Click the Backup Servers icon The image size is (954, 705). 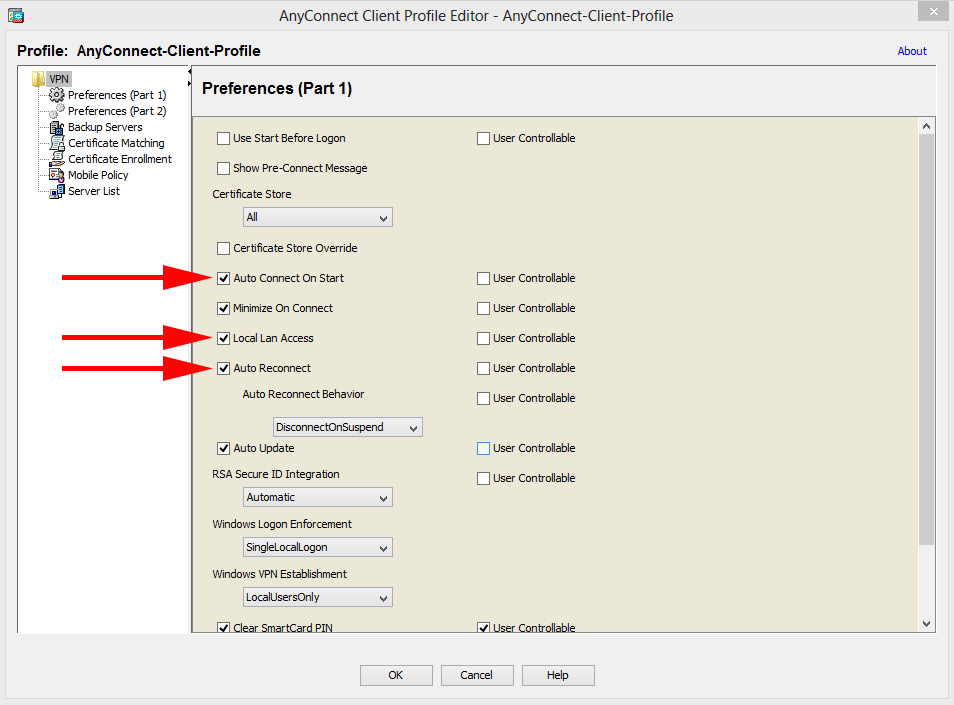(57, 127)
